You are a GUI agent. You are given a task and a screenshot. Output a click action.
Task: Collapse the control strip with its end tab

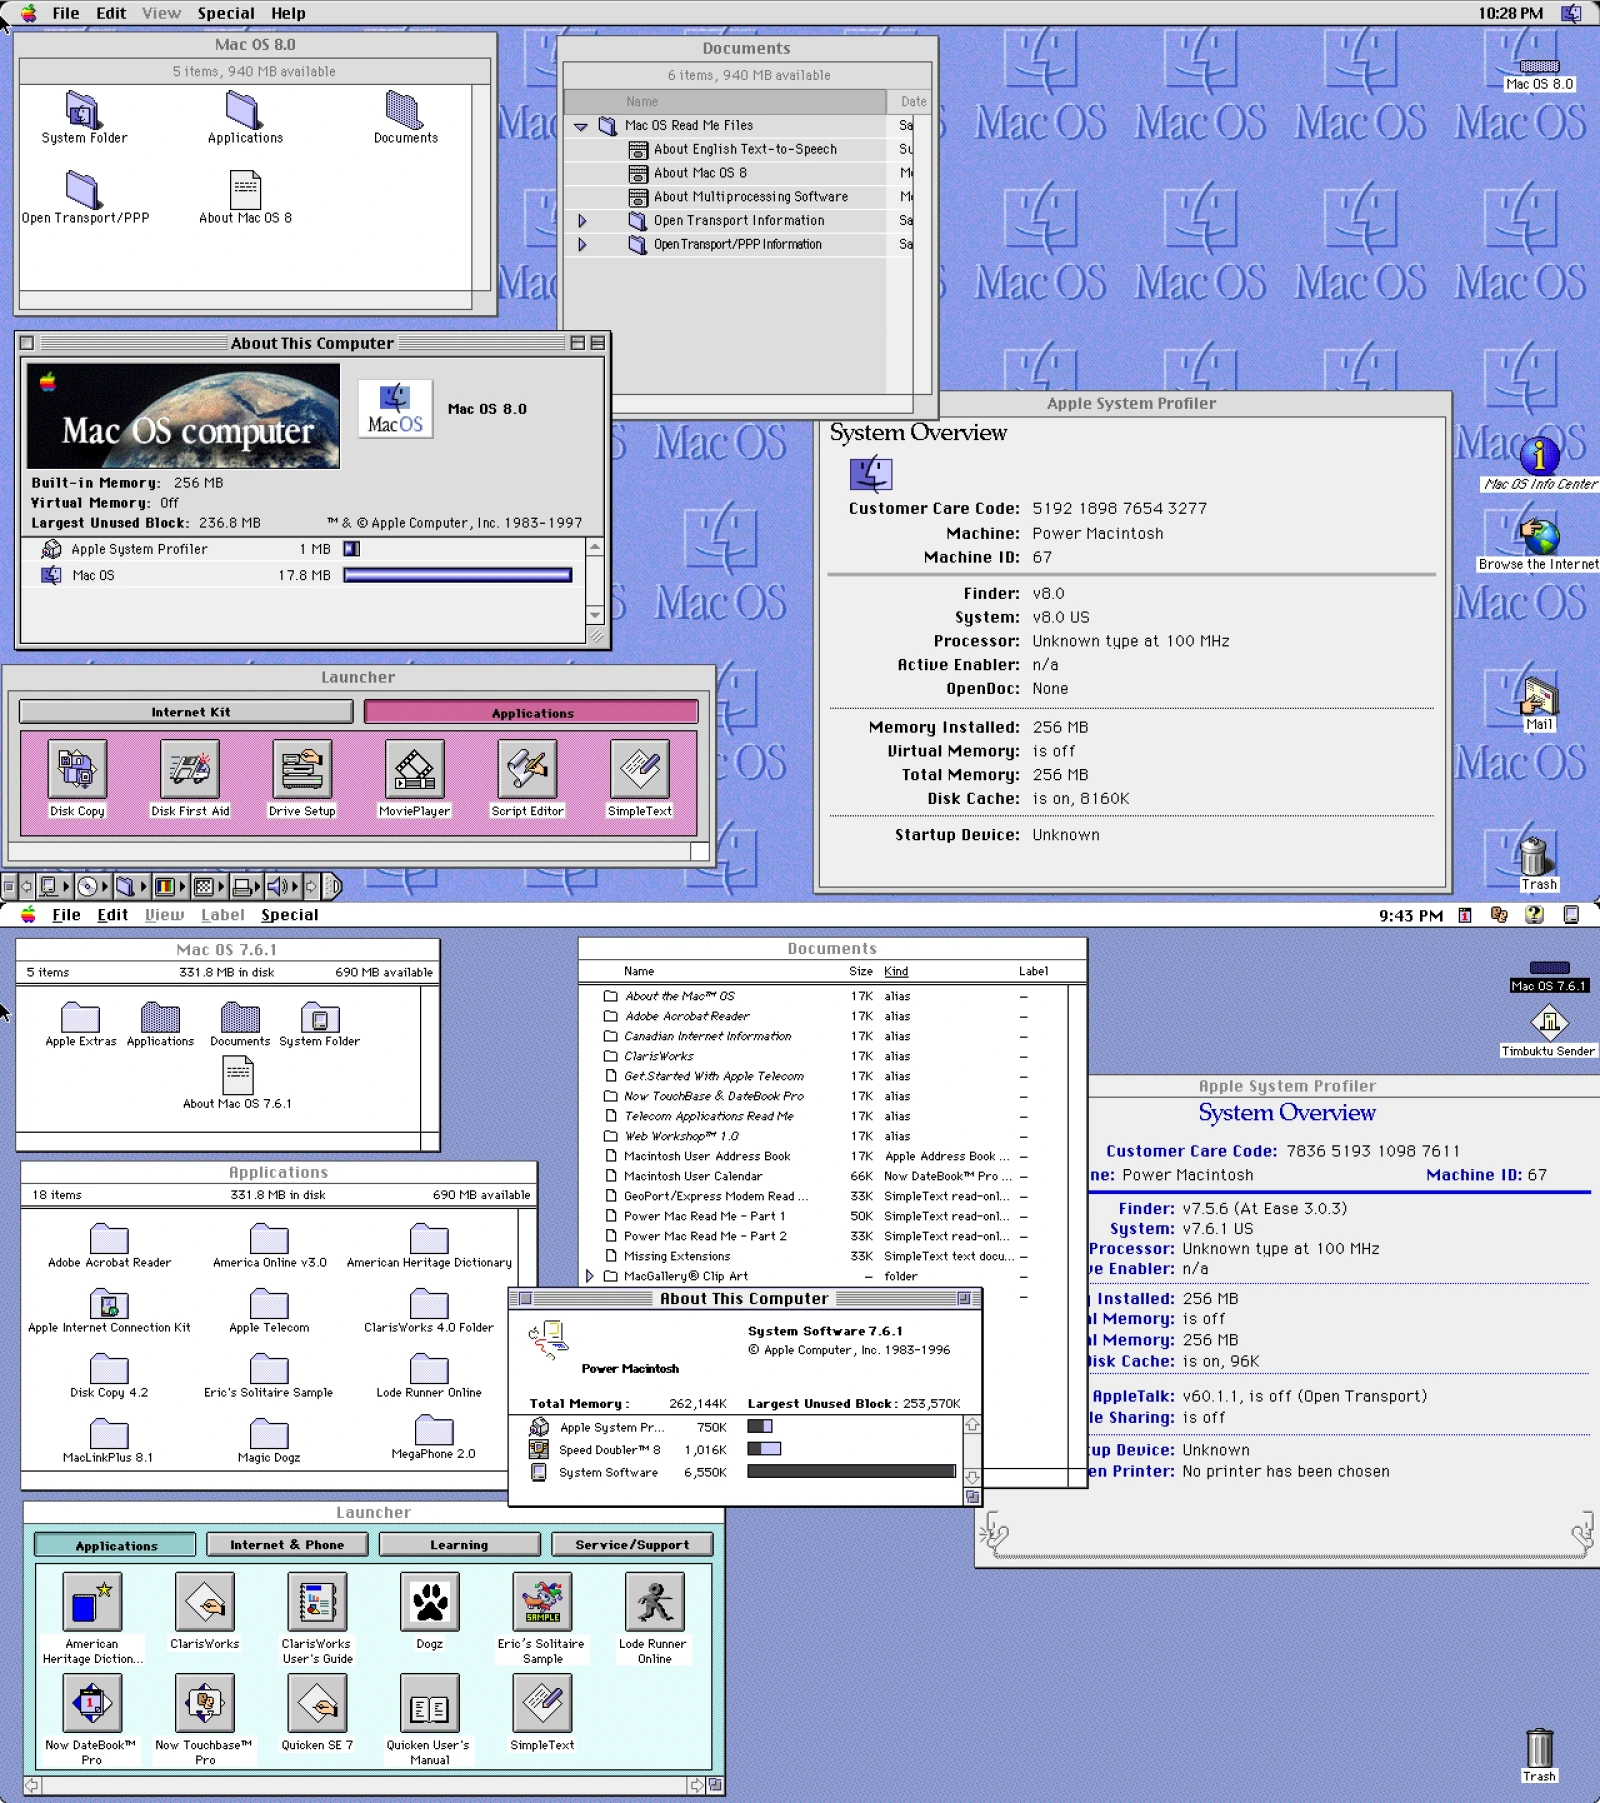click(334, 886)
